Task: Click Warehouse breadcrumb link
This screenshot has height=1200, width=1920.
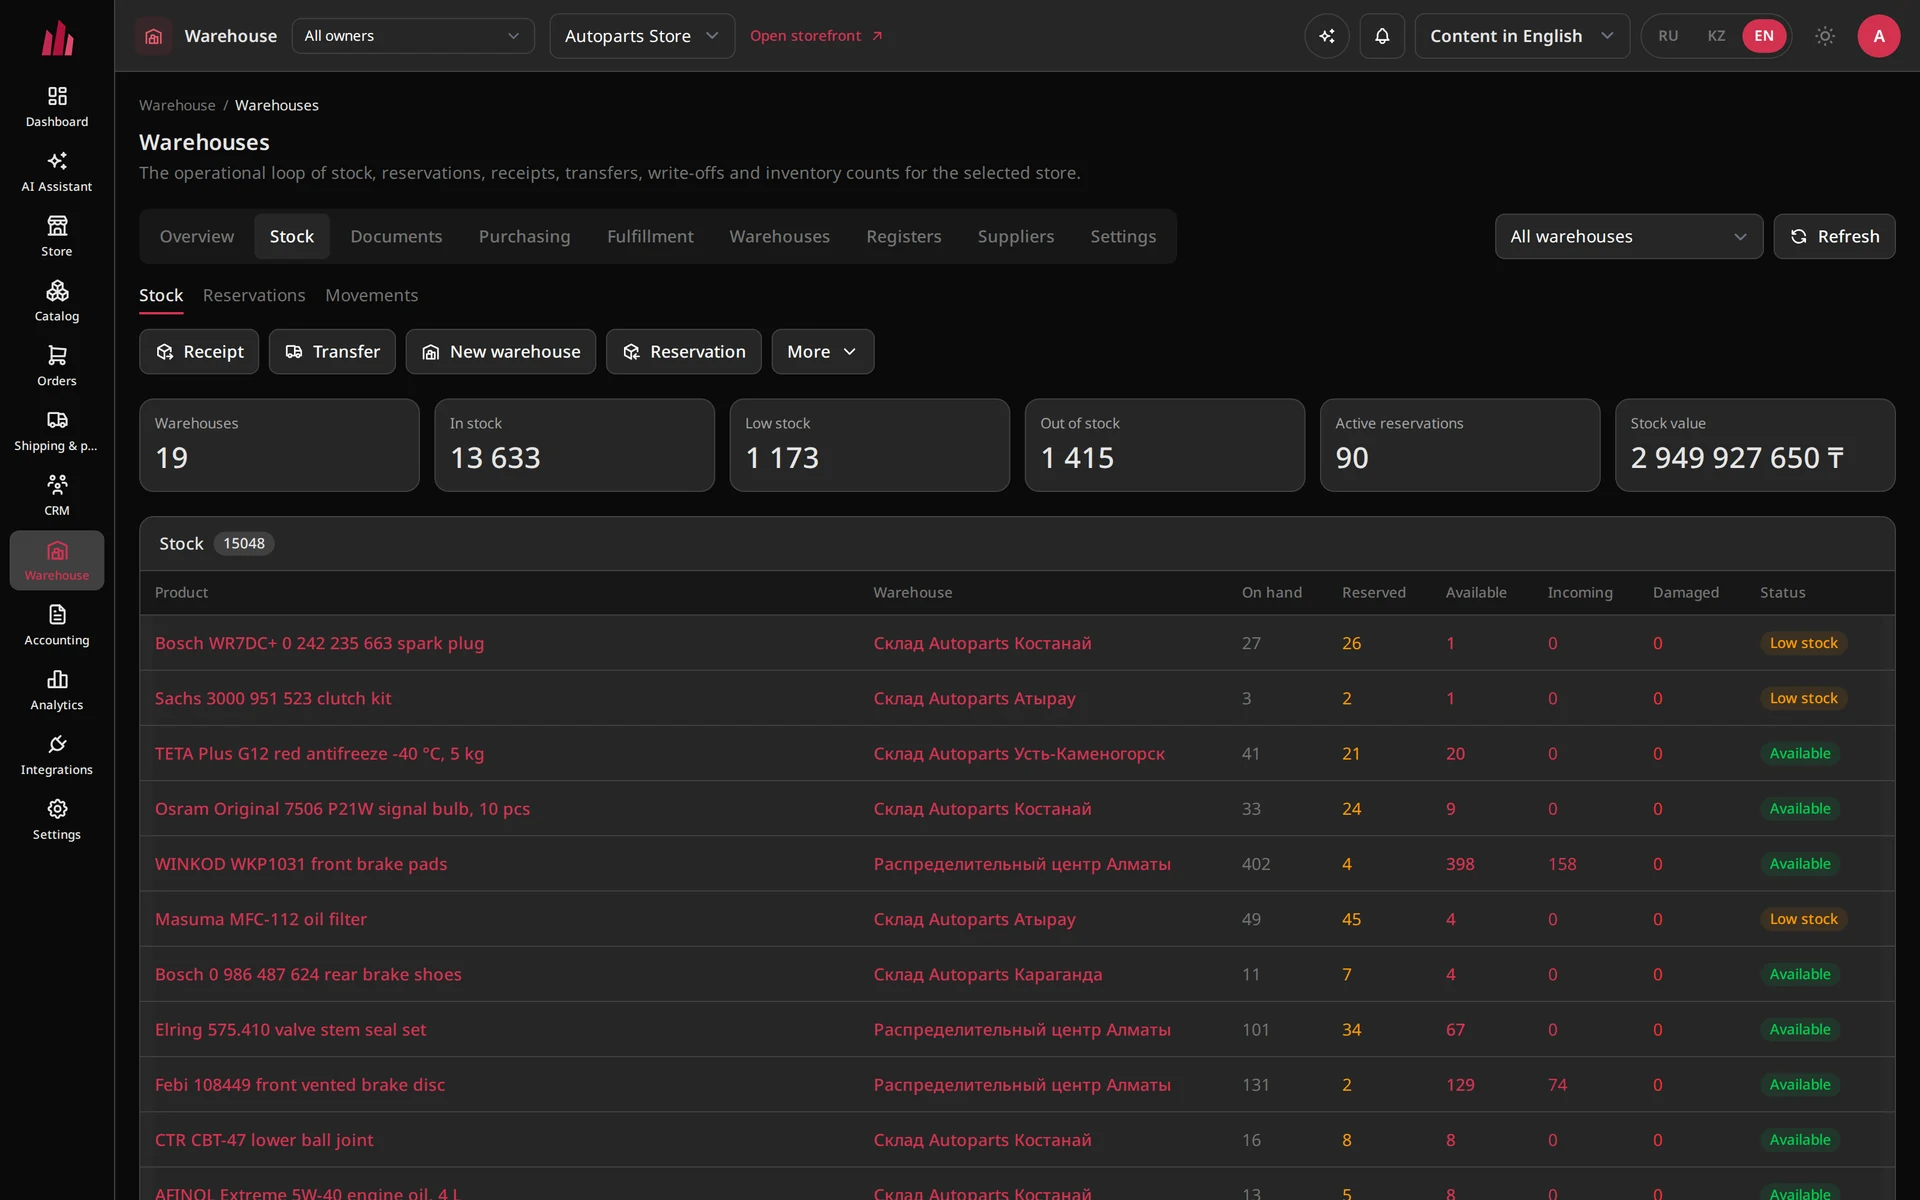Action: [177, 106]
